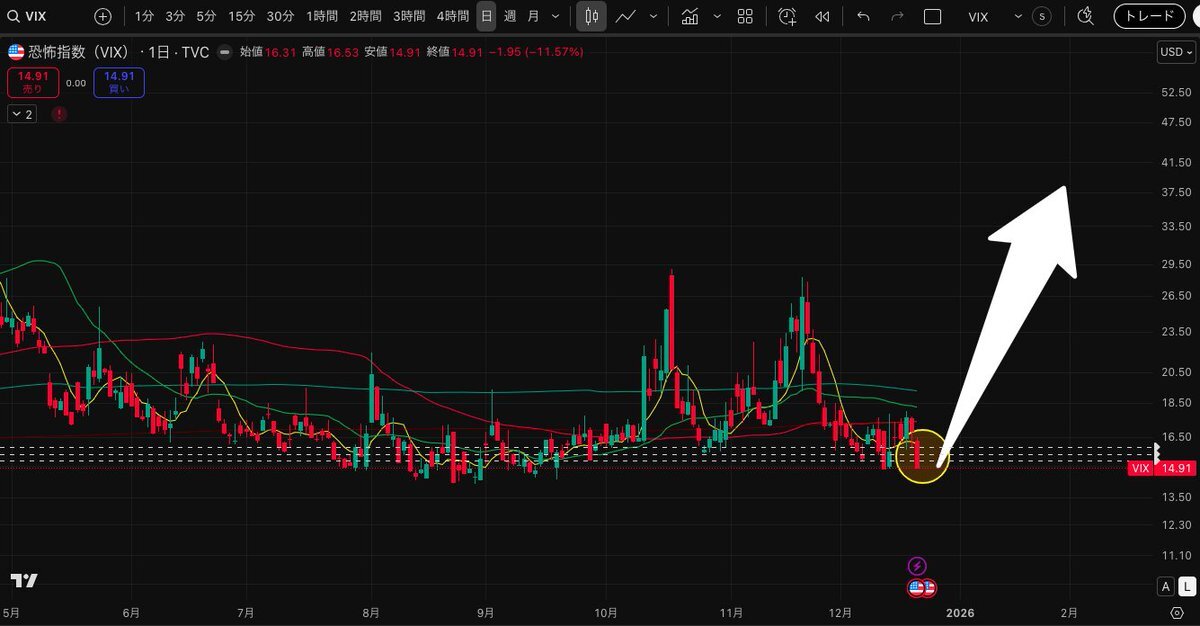
Task: Toggle auto scale with the A button
Action: tap(1166, 586)
